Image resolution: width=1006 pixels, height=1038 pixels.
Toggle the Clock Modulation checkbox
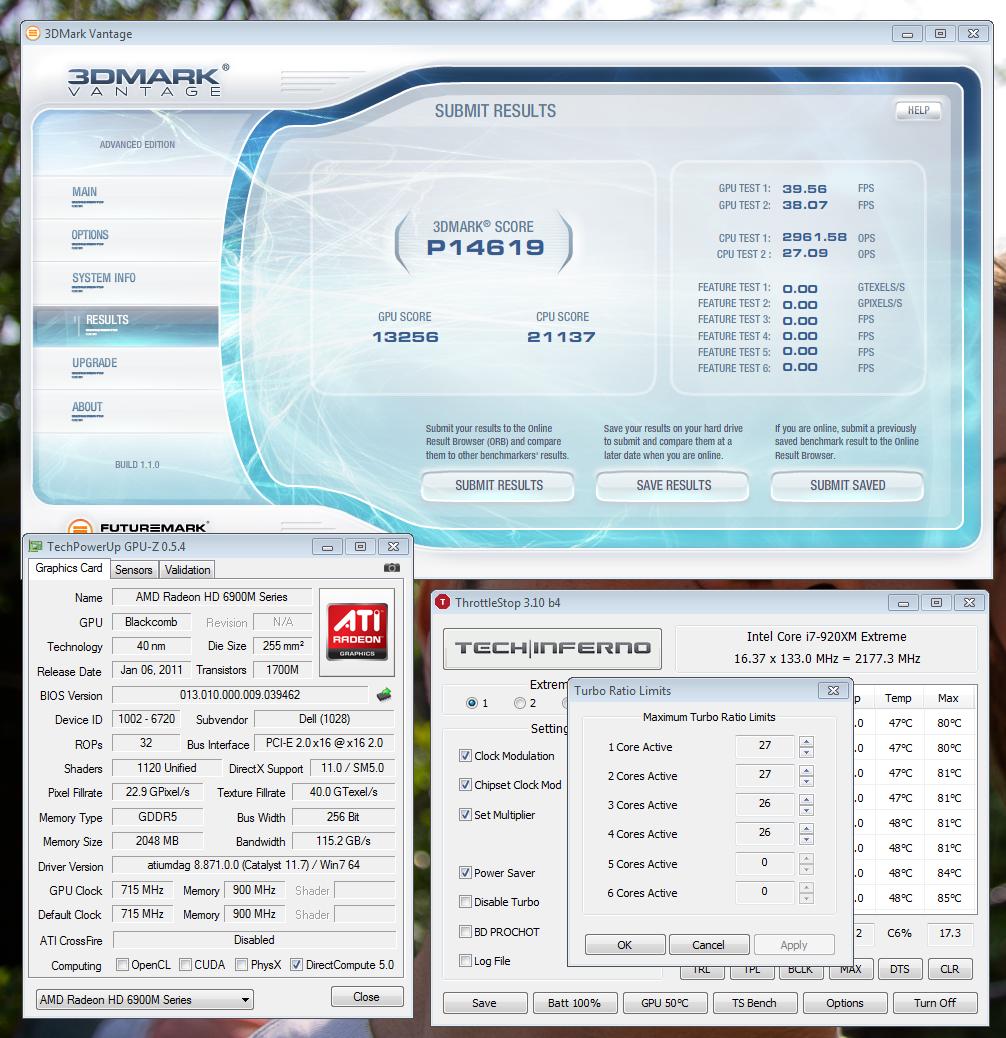click(x=465, y=755)
